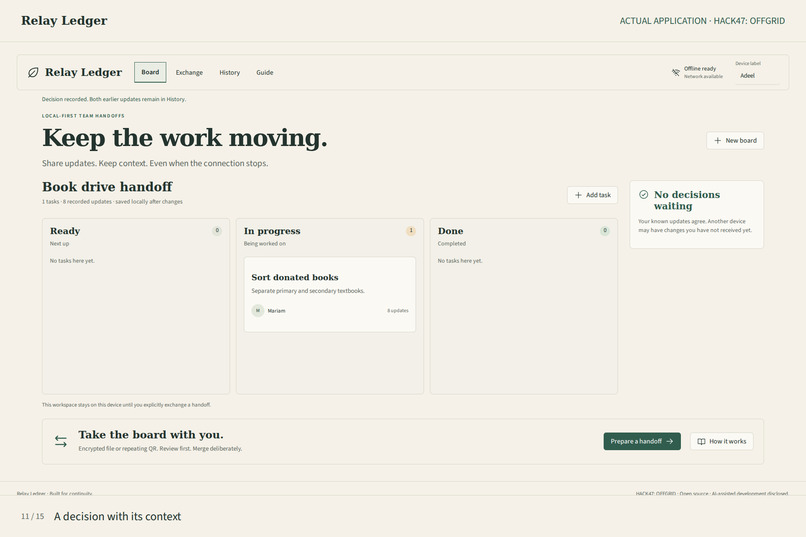Click the checkmark circle icon in decisions panel
Image resolution: width=806 pixels, height=537 pixels.
click(x=644, y=195)
